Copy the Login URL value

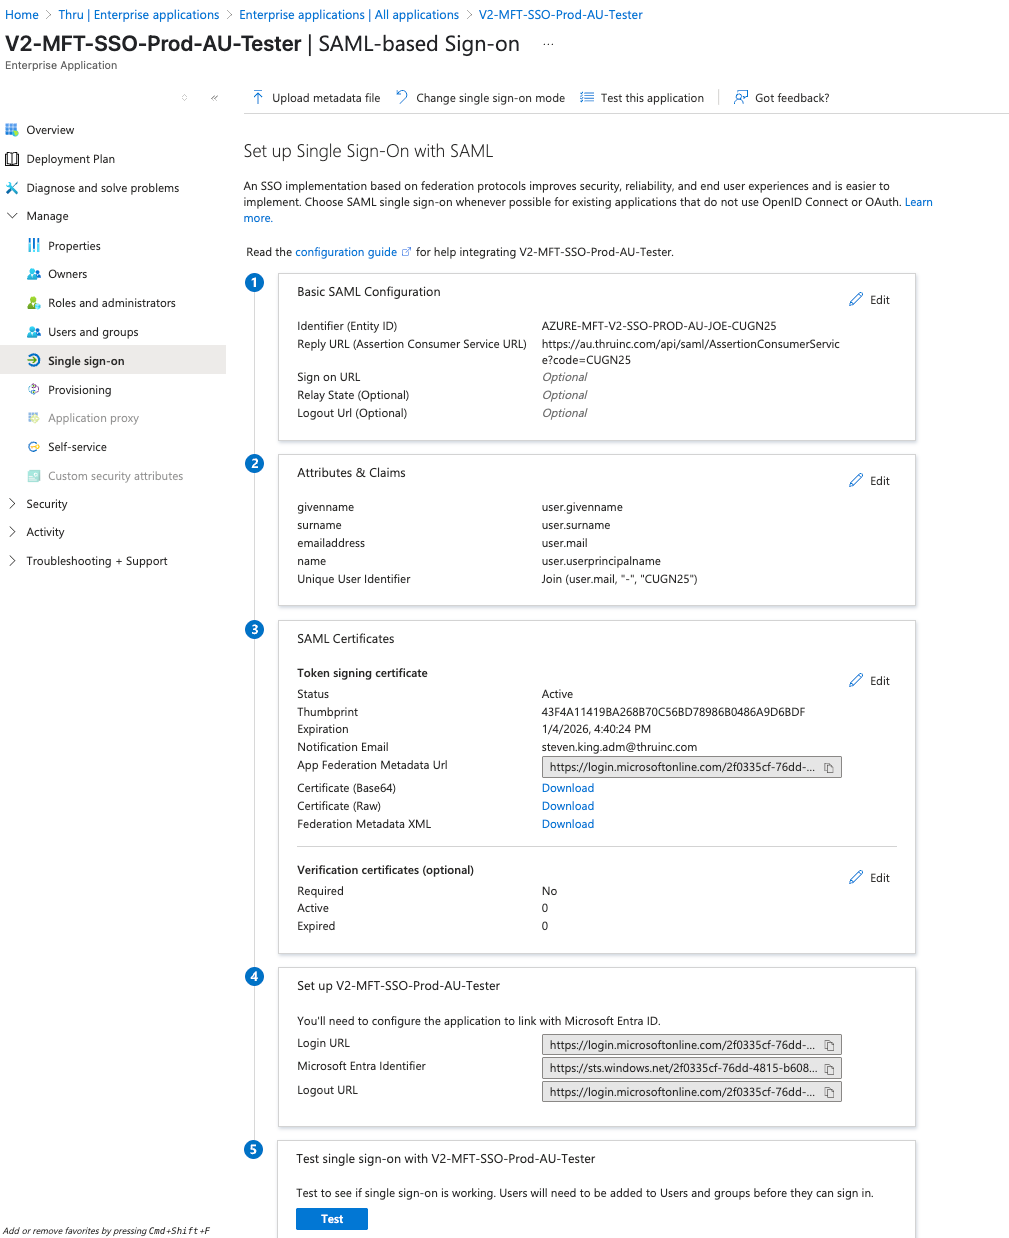coord(829,1046)
